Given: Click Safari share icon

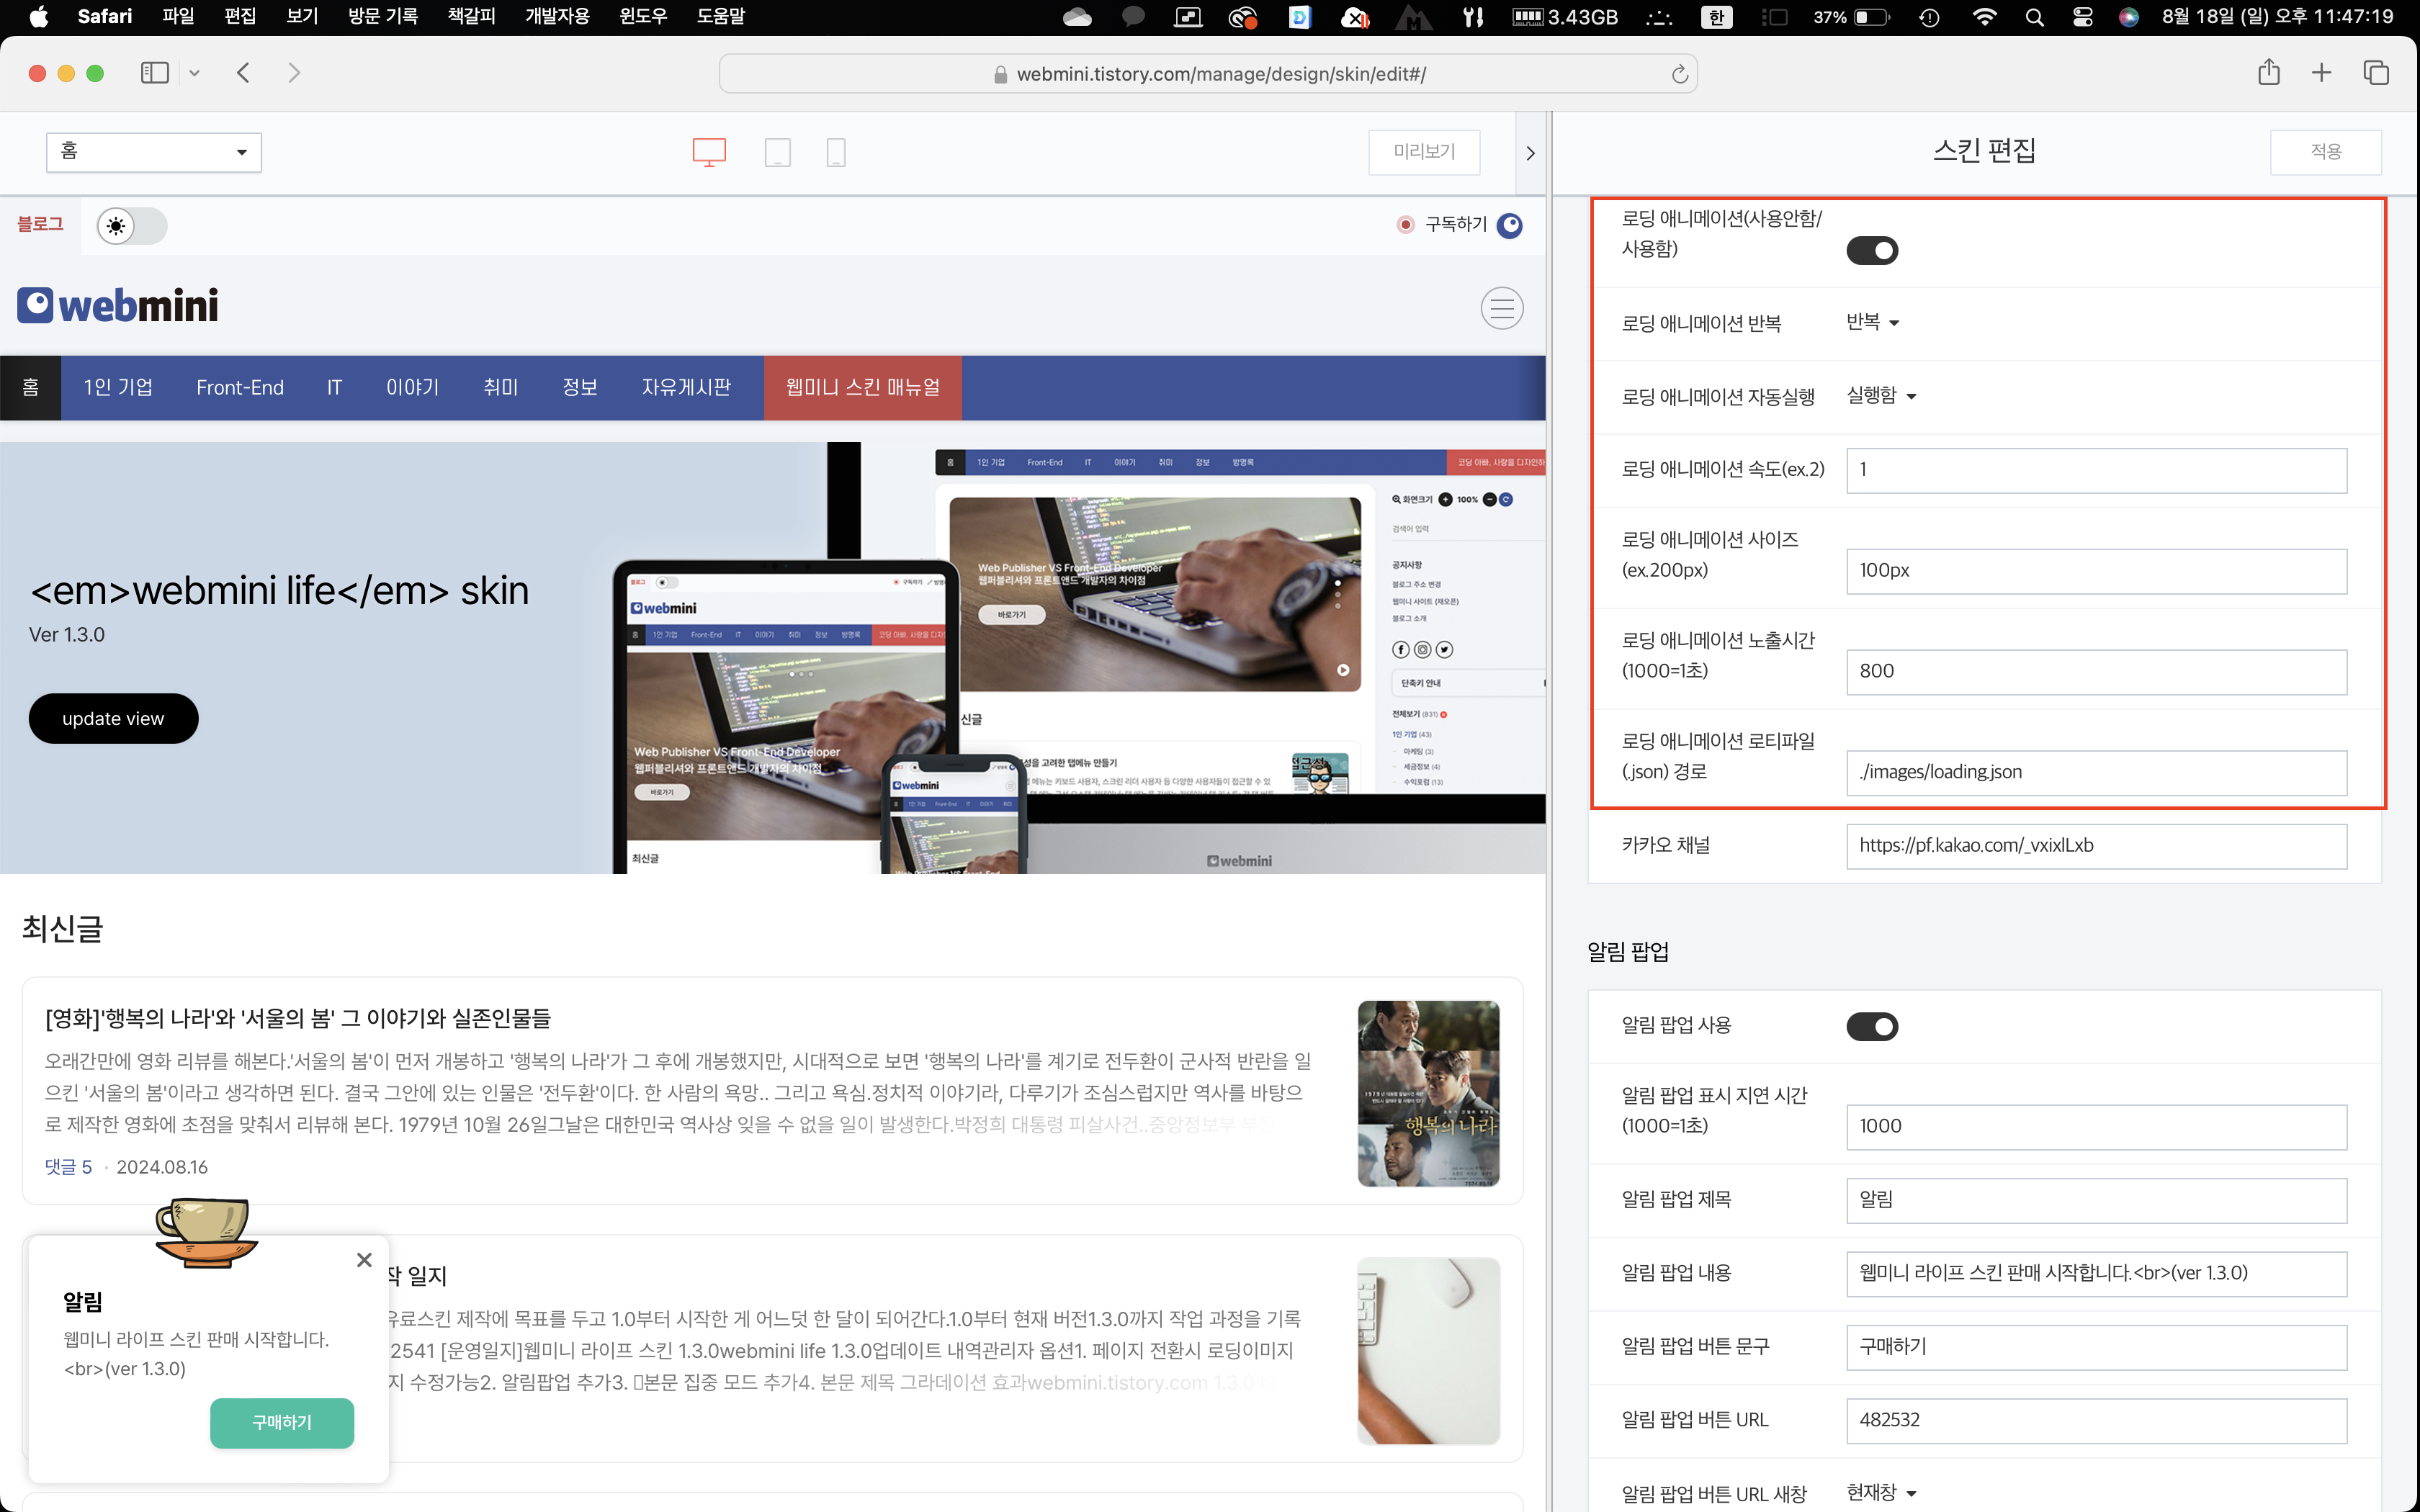Looking at the screenshot, I should (x=2268, y=73).
